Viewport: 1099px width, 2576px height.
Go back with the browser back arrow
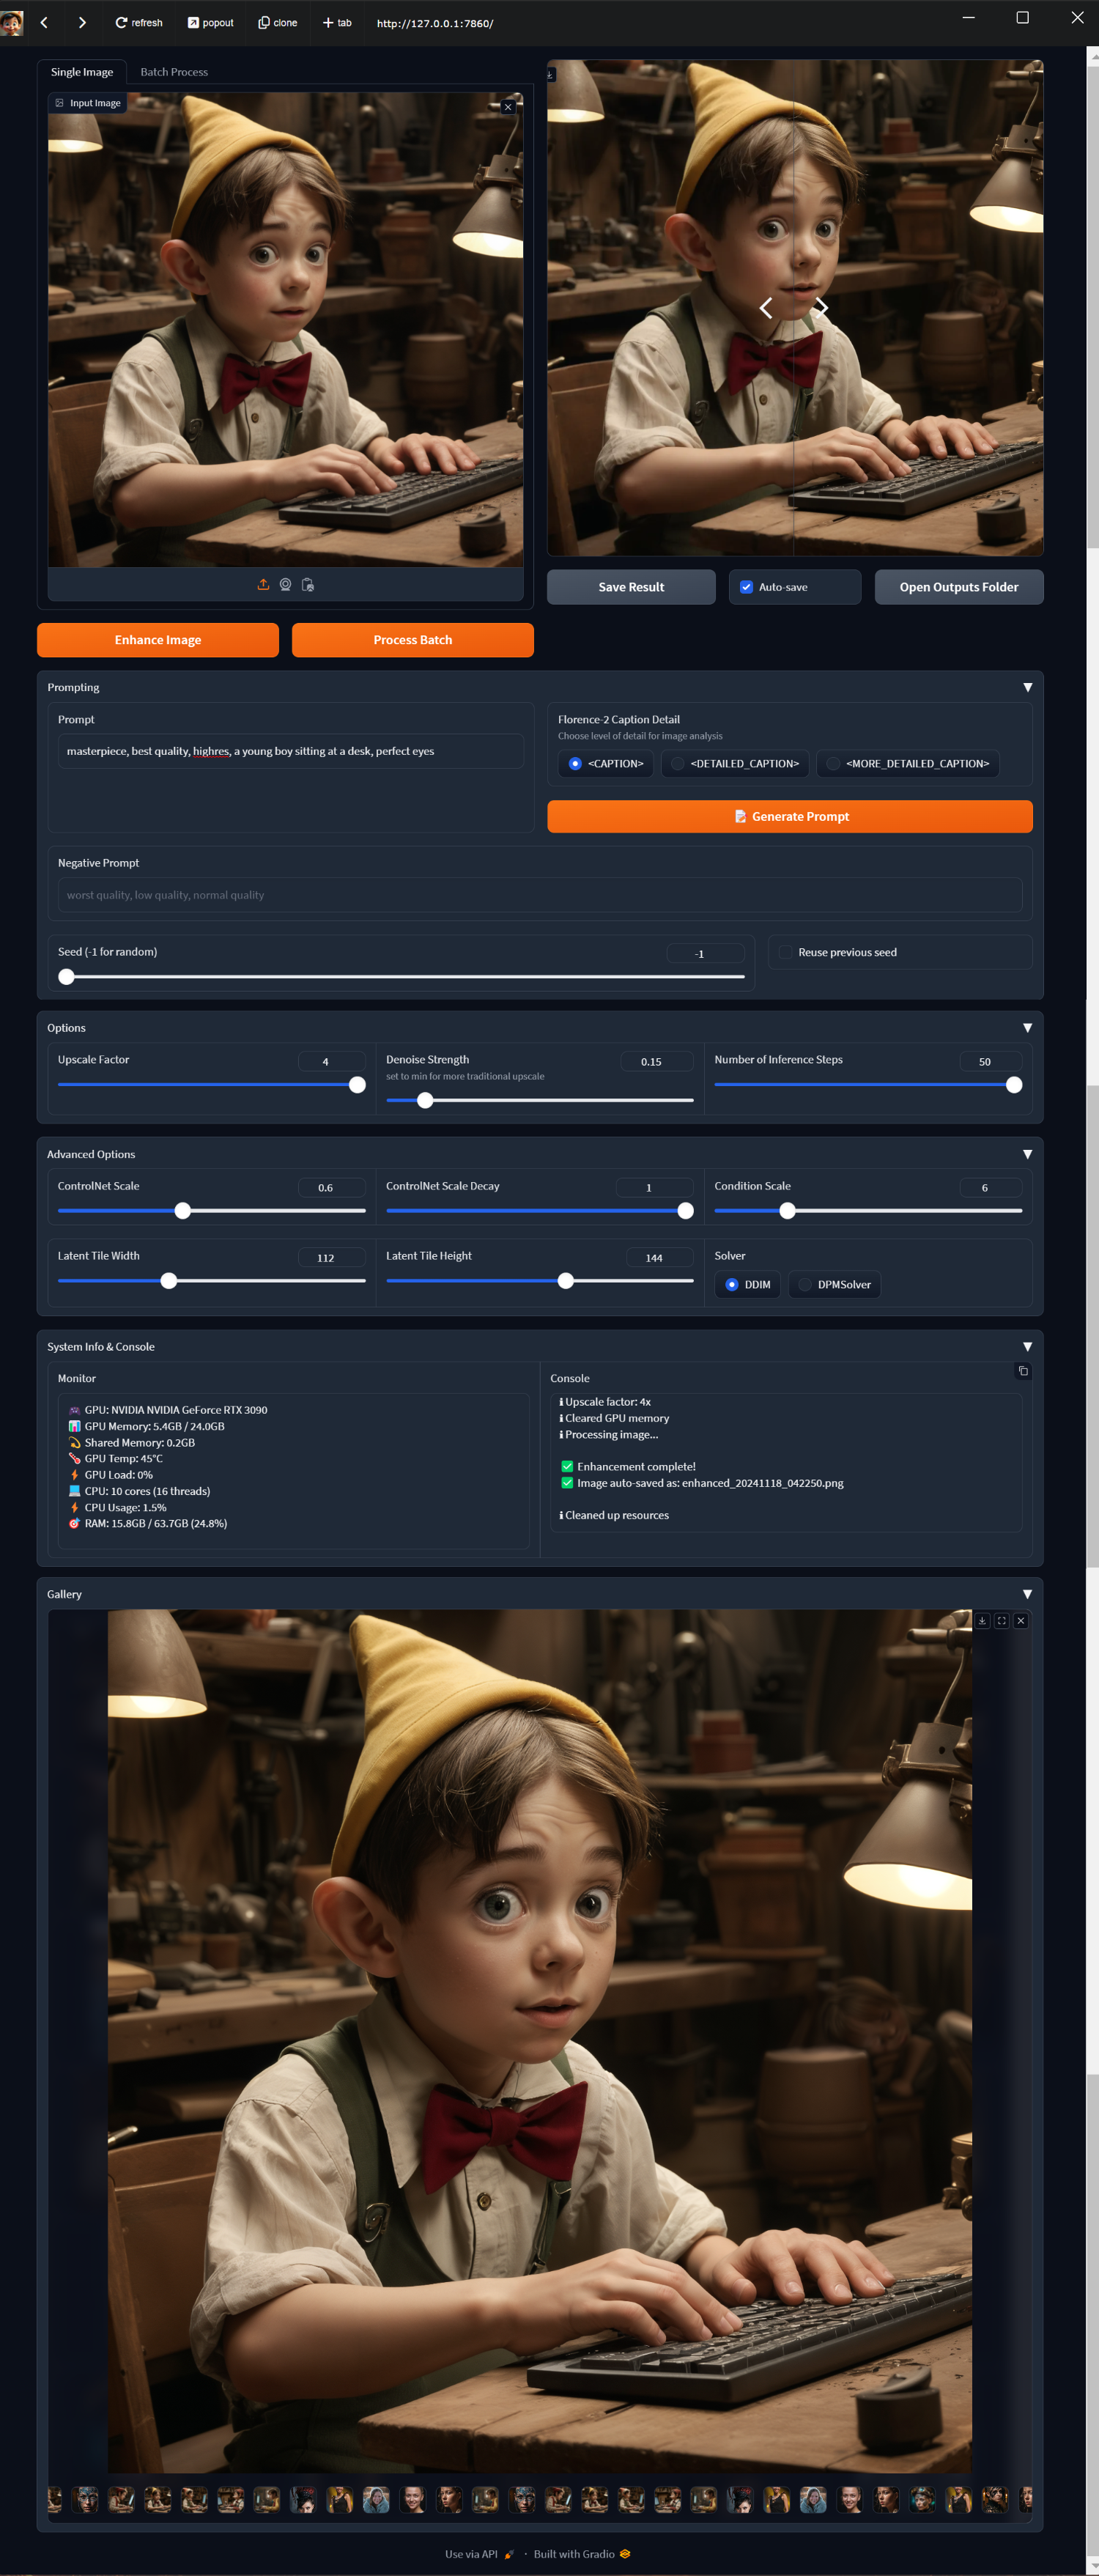44,22
